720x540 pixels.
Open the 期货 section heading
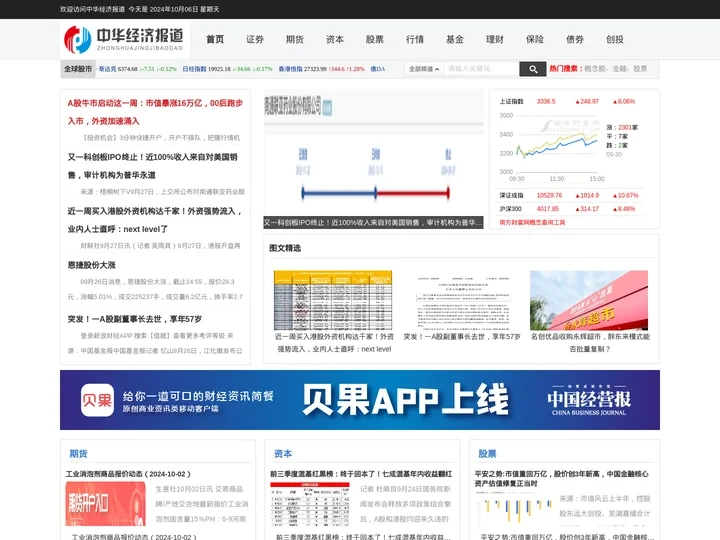tap(78, 454)
